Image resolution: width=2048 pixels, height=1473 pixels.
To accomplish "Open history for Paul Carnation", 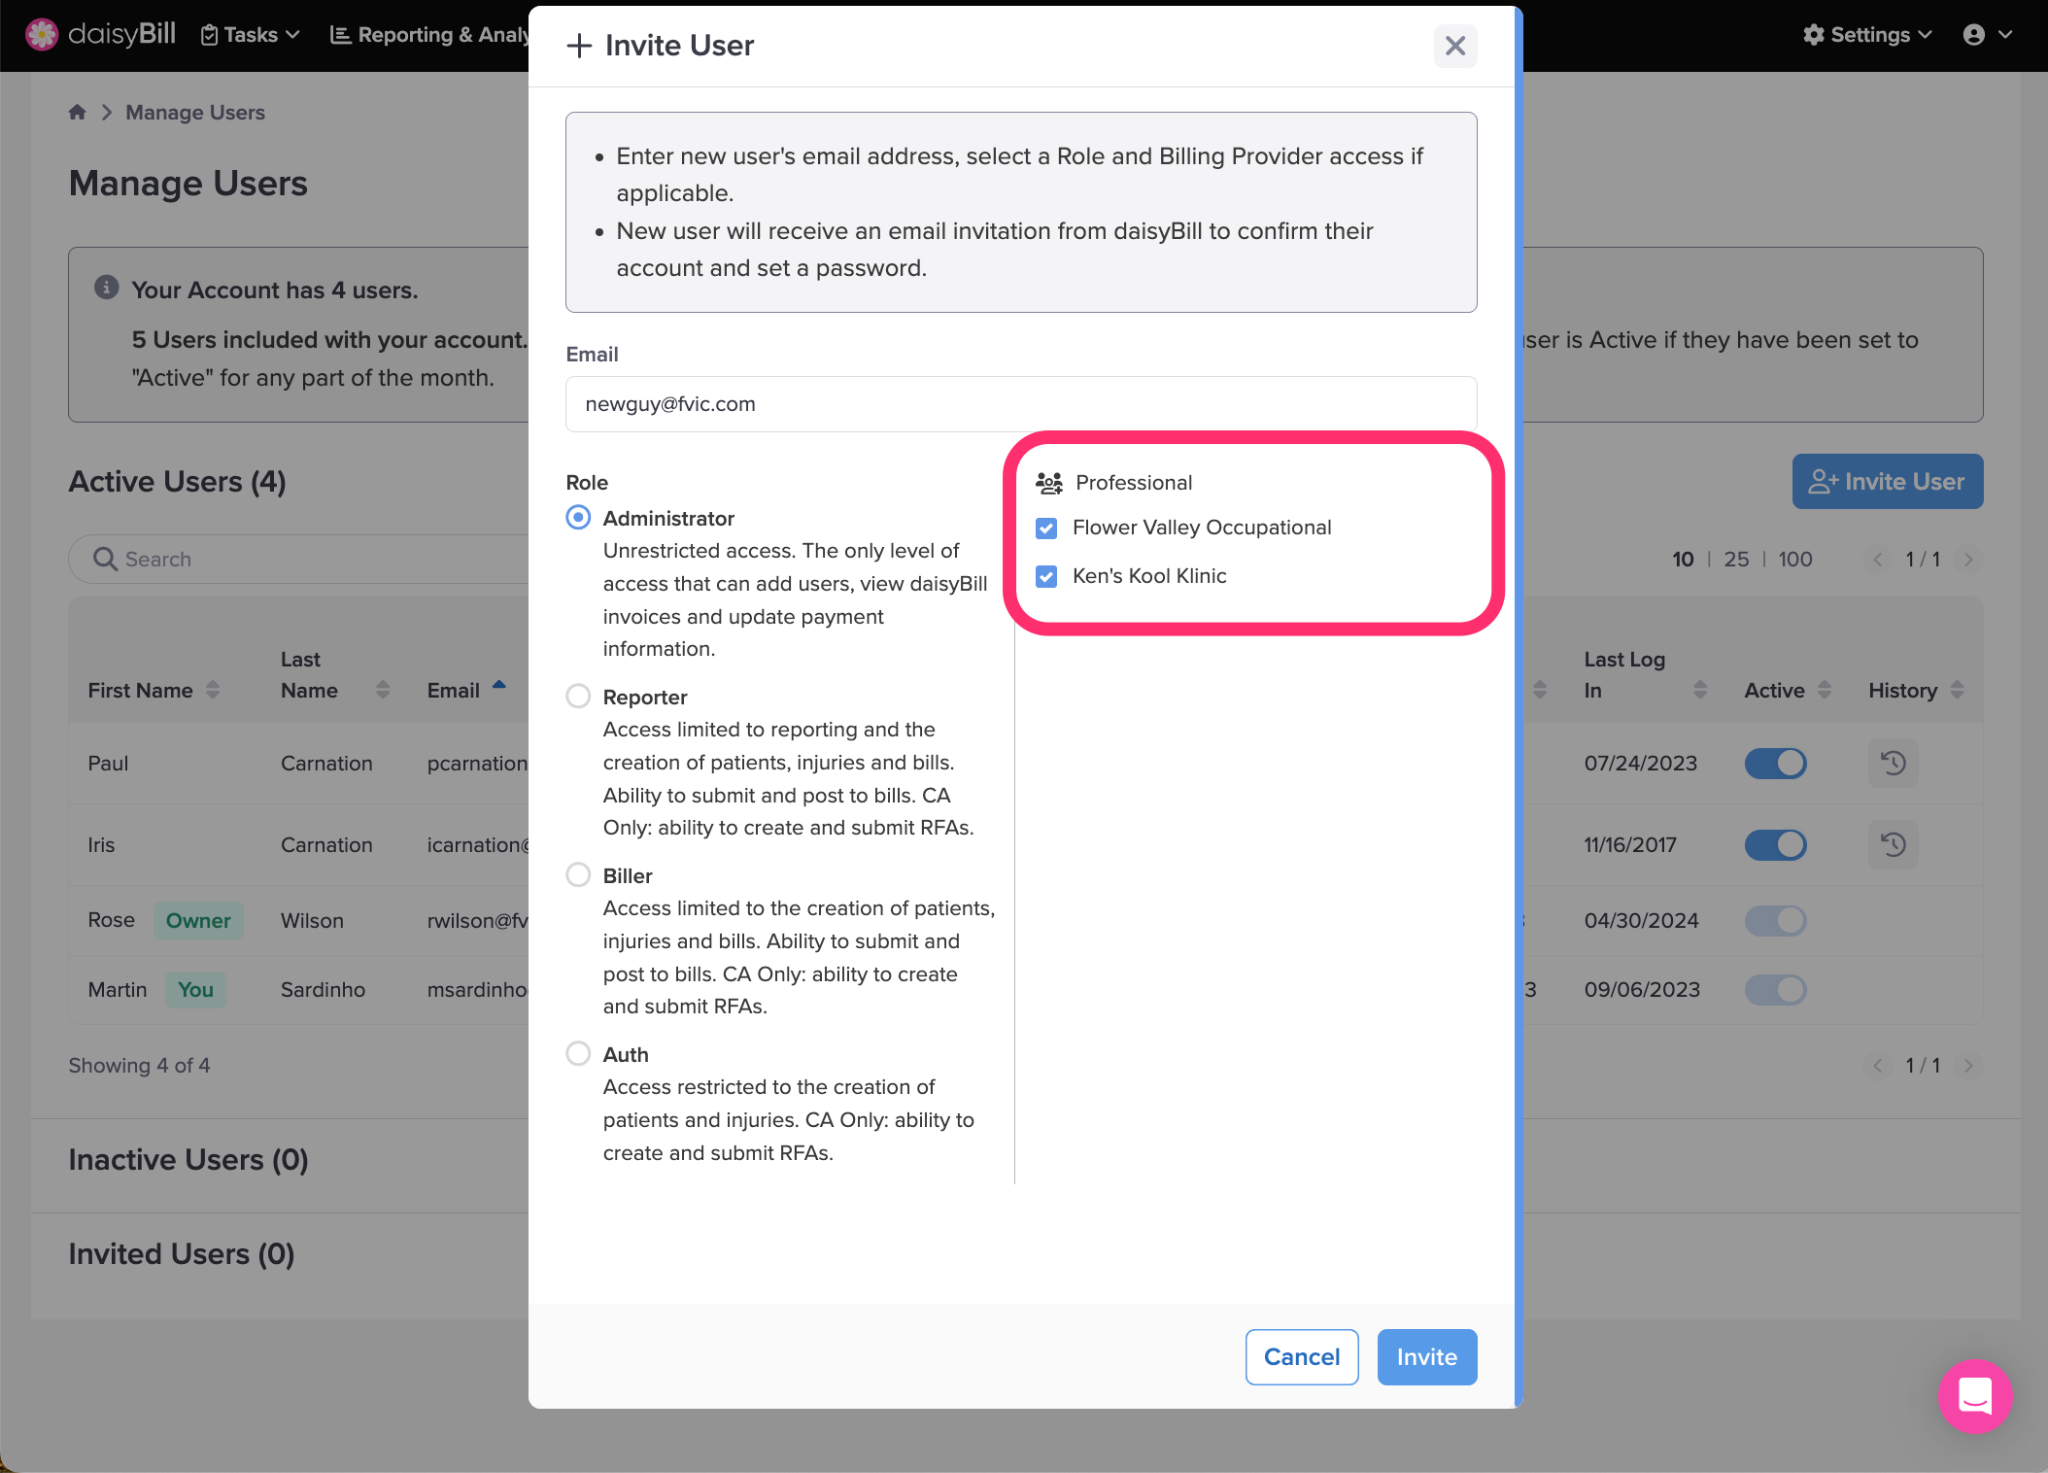I will click(1892, 763).
